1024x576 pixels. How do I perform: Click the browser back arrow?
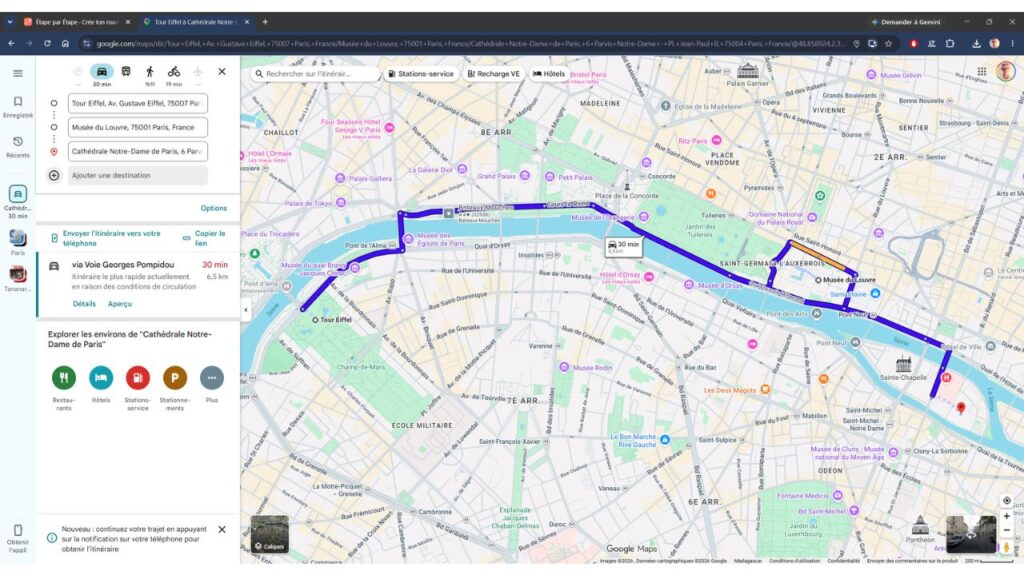[12, 44]
